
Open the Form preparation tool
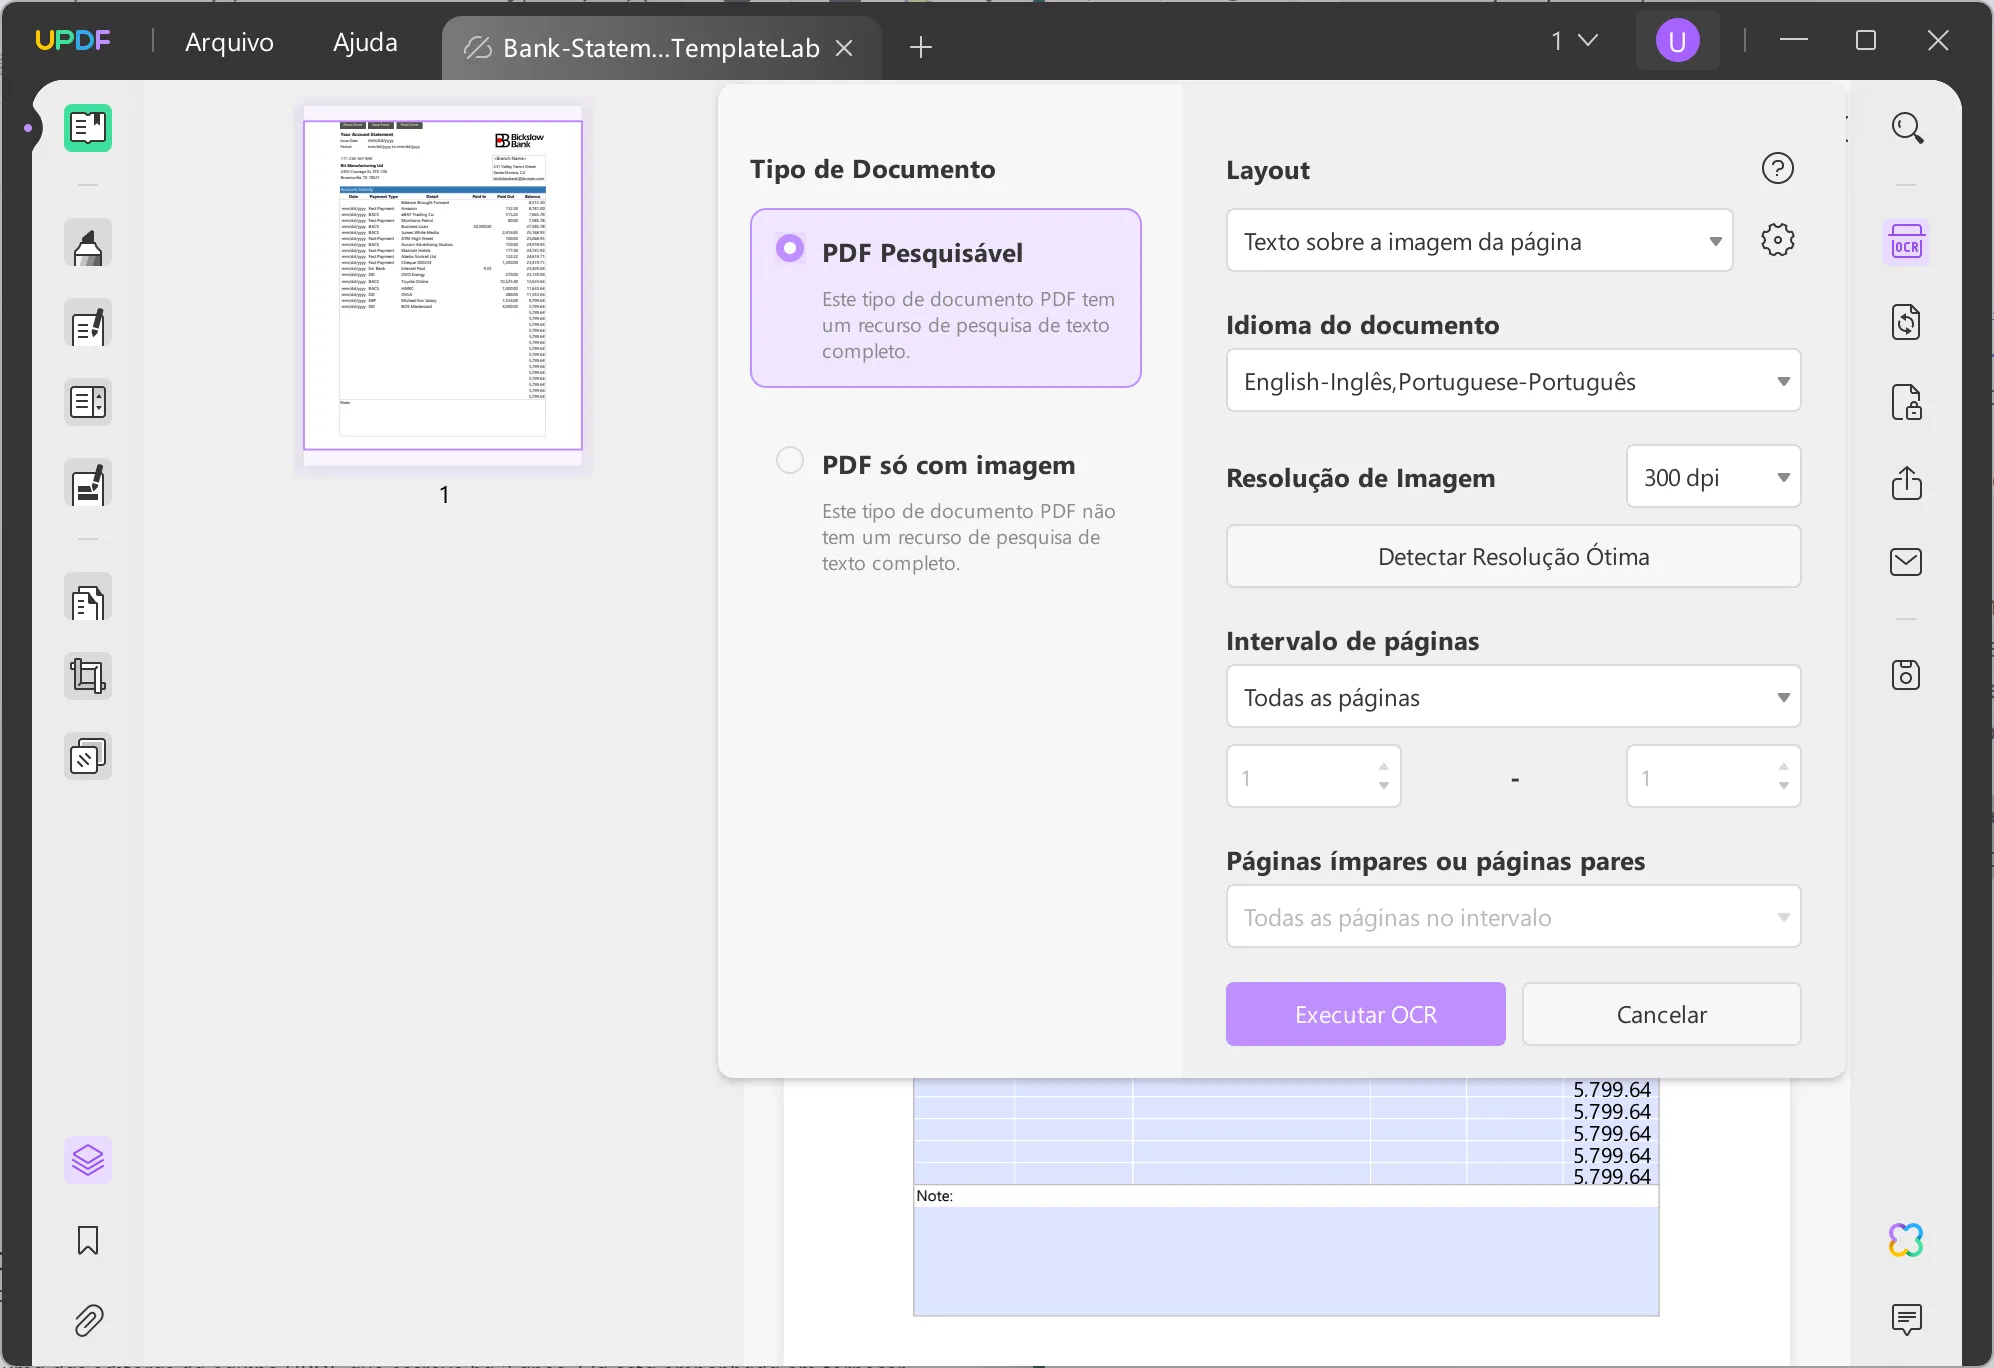tap(88, 403)
